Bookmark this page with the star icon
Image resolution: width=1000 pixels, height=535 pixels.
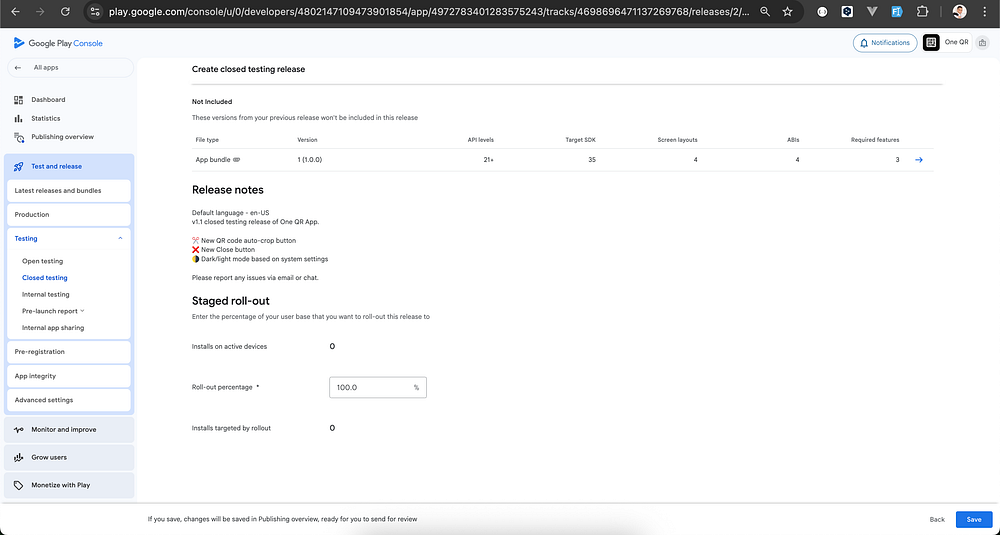(788, 11)
